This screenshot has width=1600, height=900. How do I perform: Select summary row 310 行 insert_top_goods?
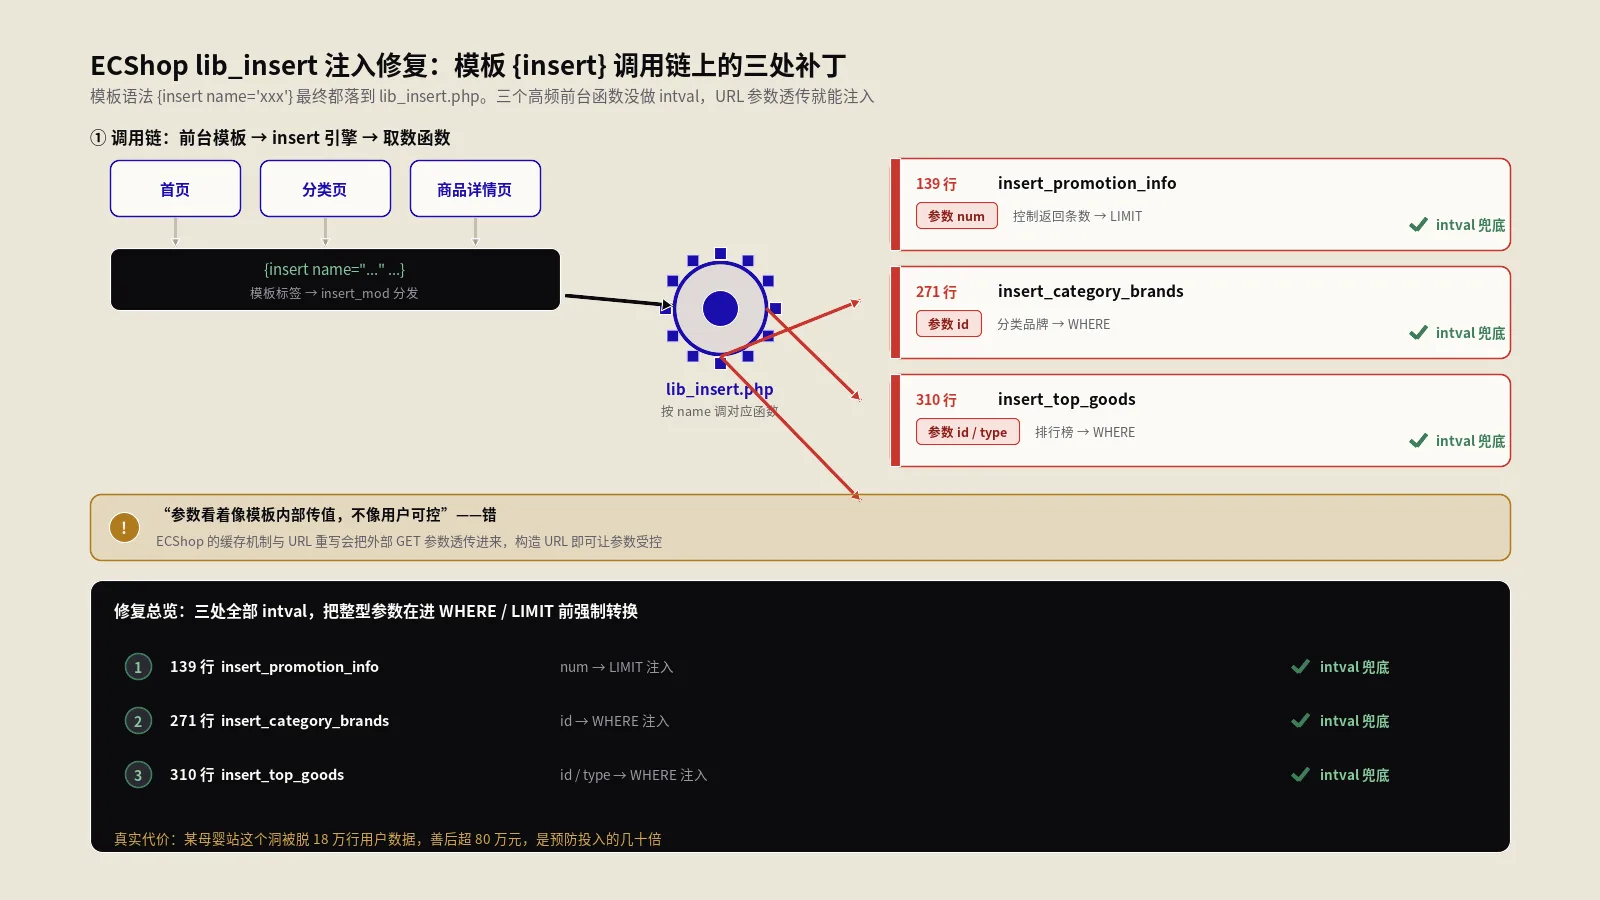(x=257, y=775)
